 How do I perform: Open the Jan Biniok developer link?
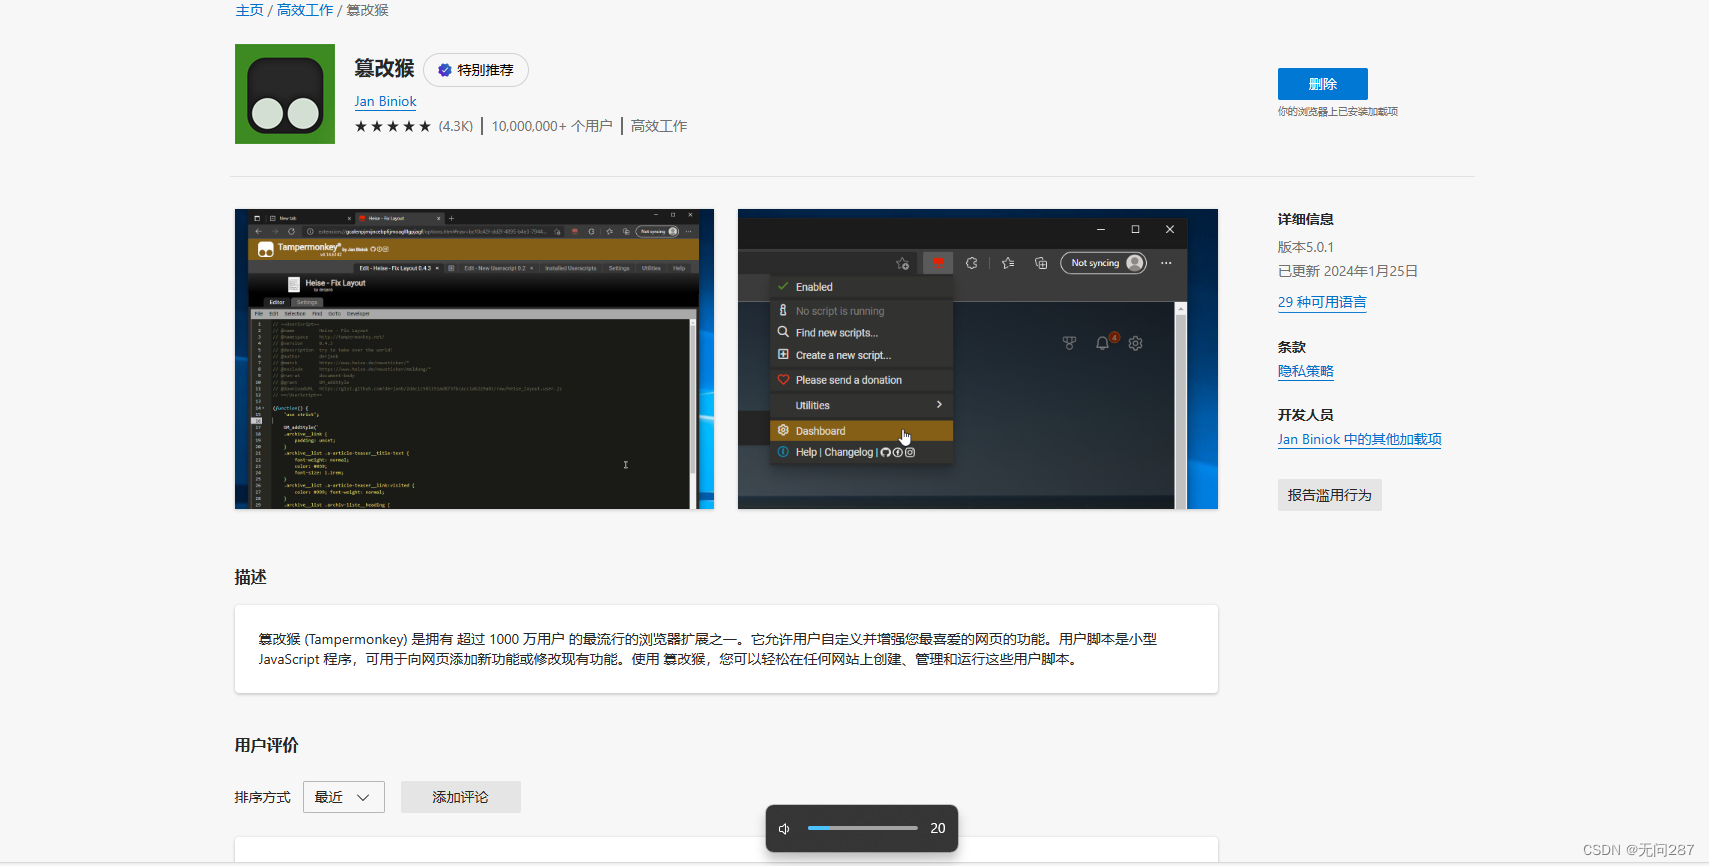(385, 101)
